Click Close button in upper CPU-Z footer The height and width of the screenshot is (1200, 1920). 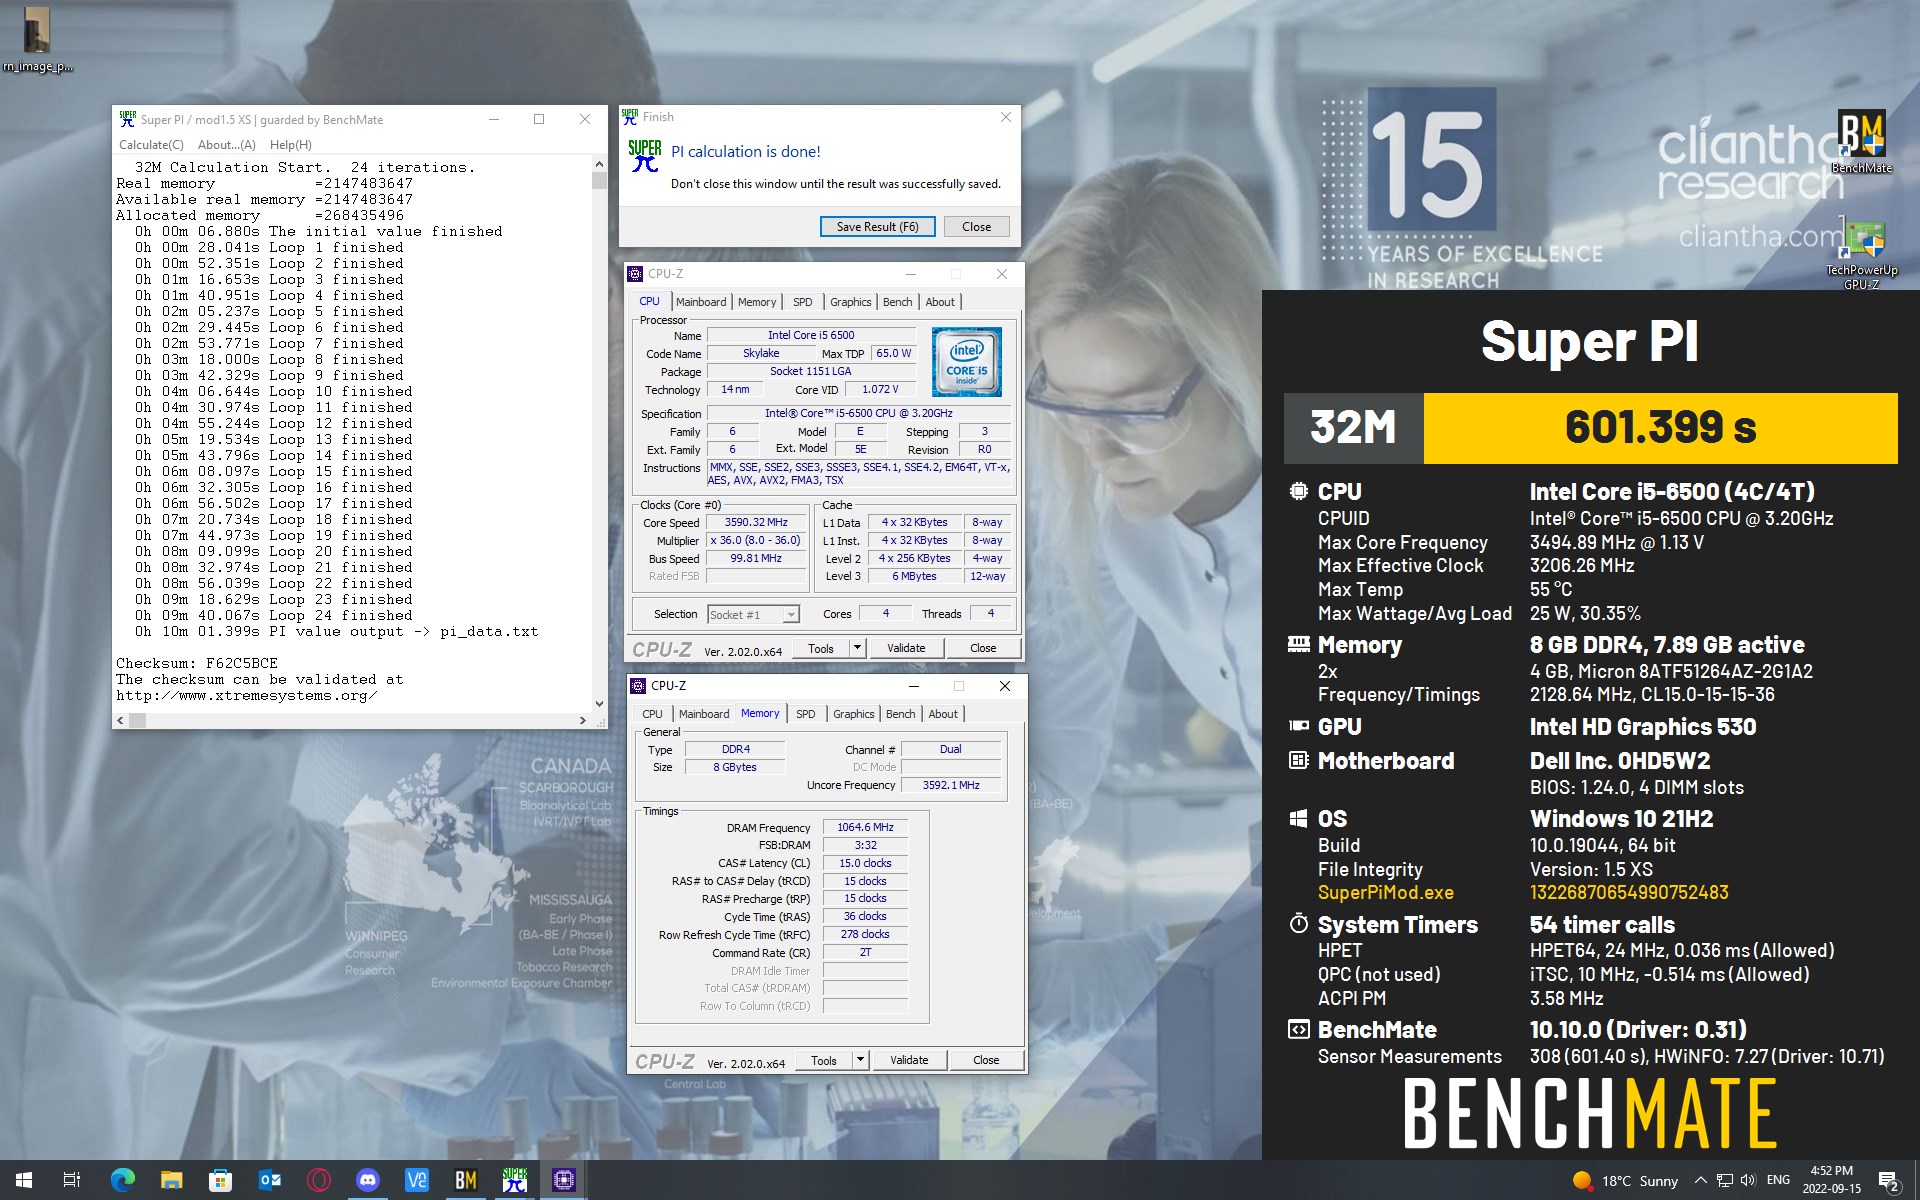(x=983, y=648)
